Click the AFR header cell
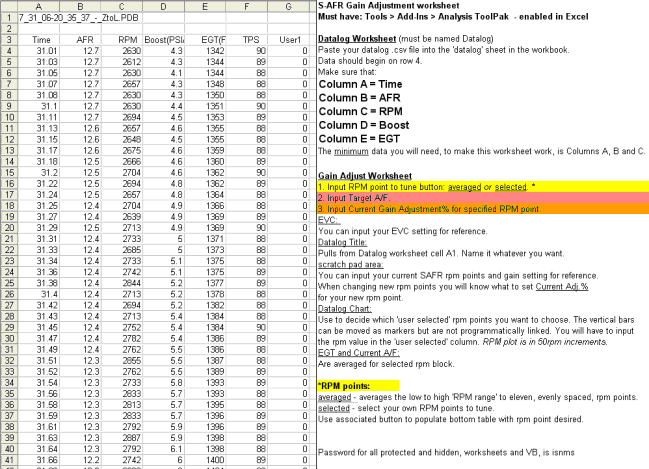The image size is (649, 469). (x=80, y=40)
